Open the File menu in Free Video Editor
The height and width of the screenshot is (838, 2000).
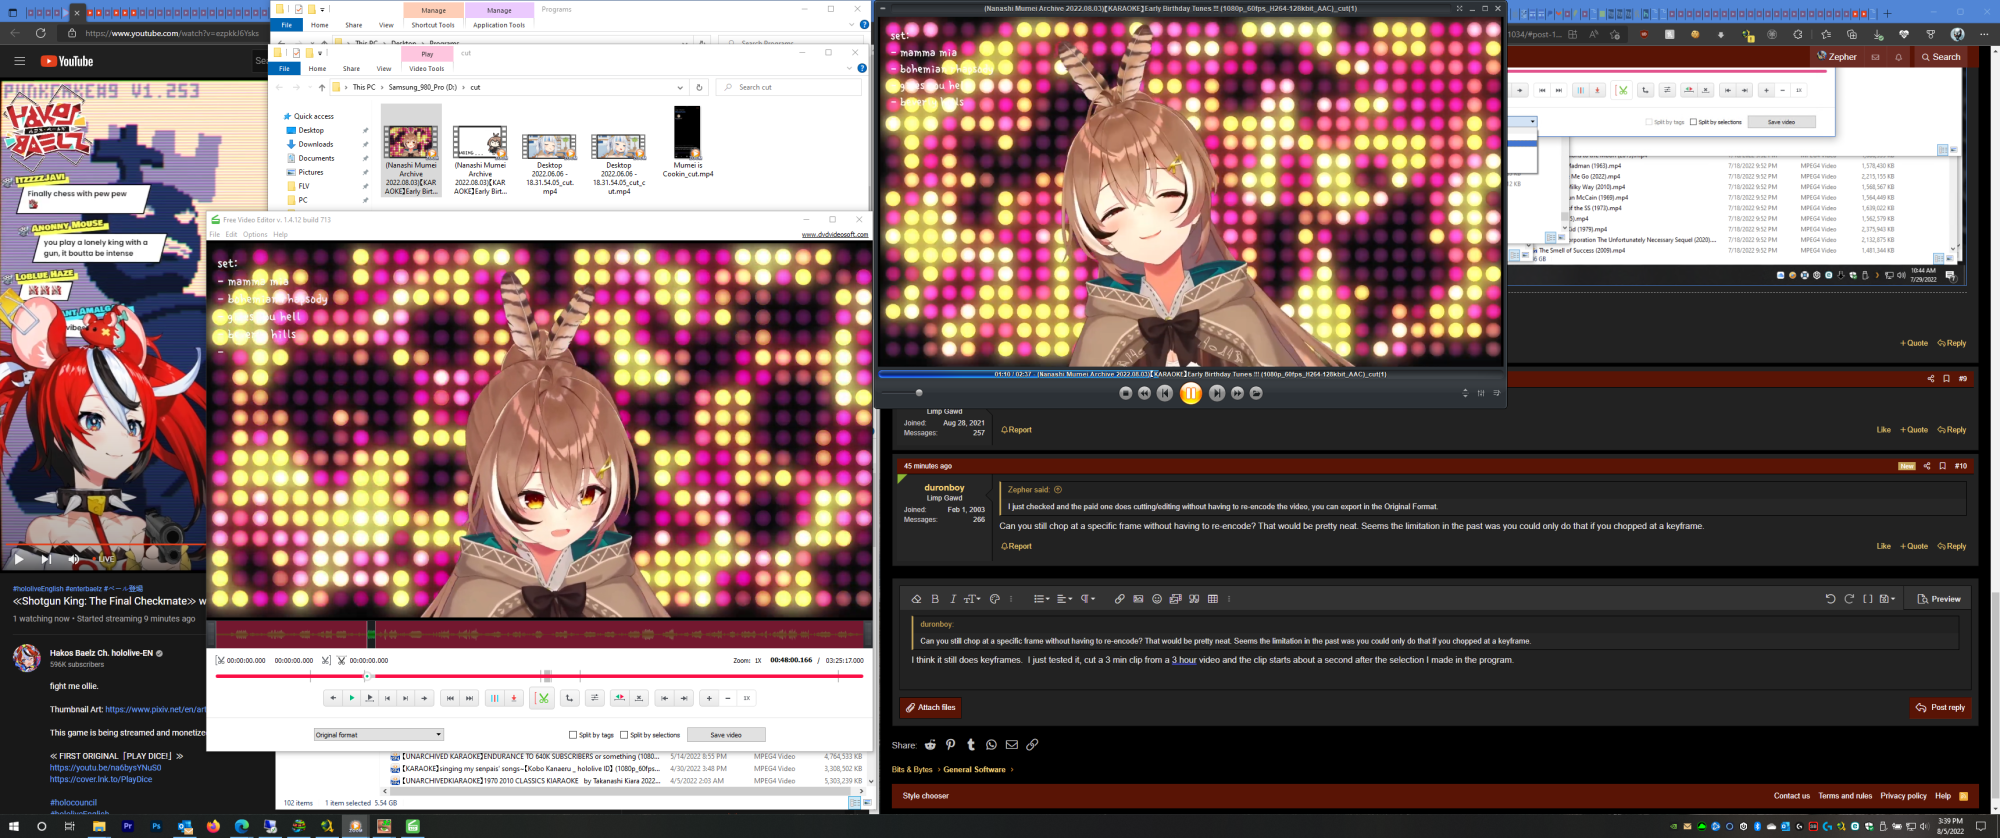click(214, 235)
